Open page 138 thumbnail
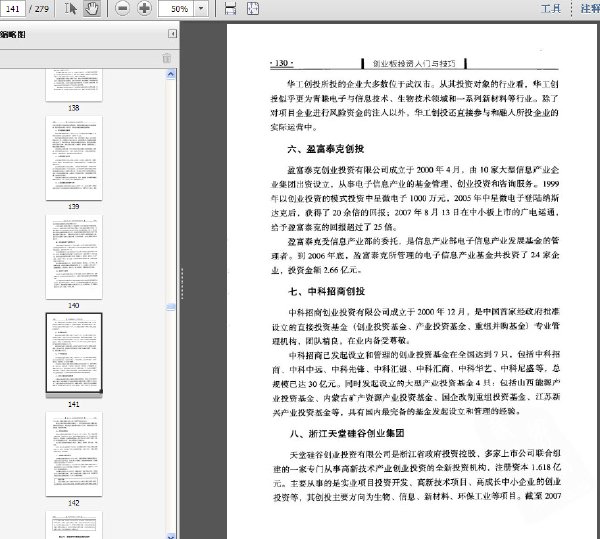 (x=74, y=86)
